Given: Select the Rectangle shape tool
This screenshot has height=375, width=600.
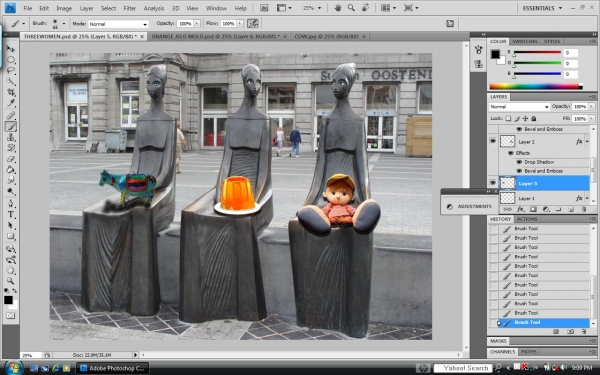Looking at the screenshot, I should (11, 236).
